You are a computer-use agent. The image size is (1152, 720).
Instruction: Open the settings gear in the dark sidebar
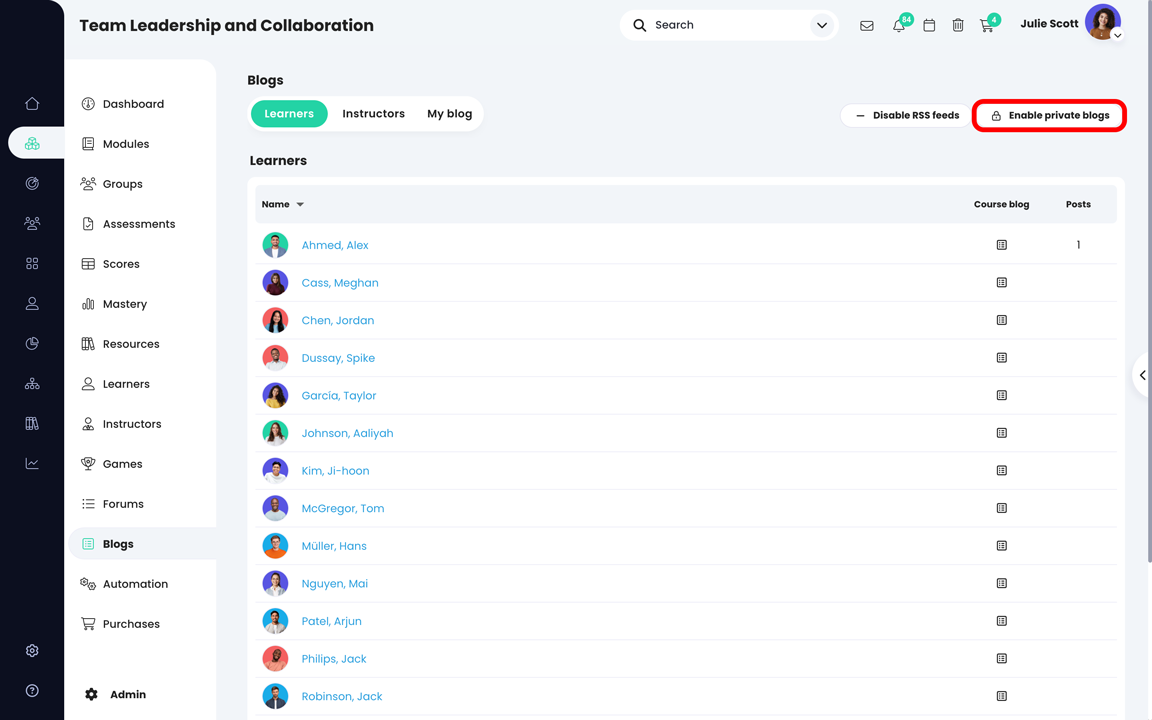32,650
